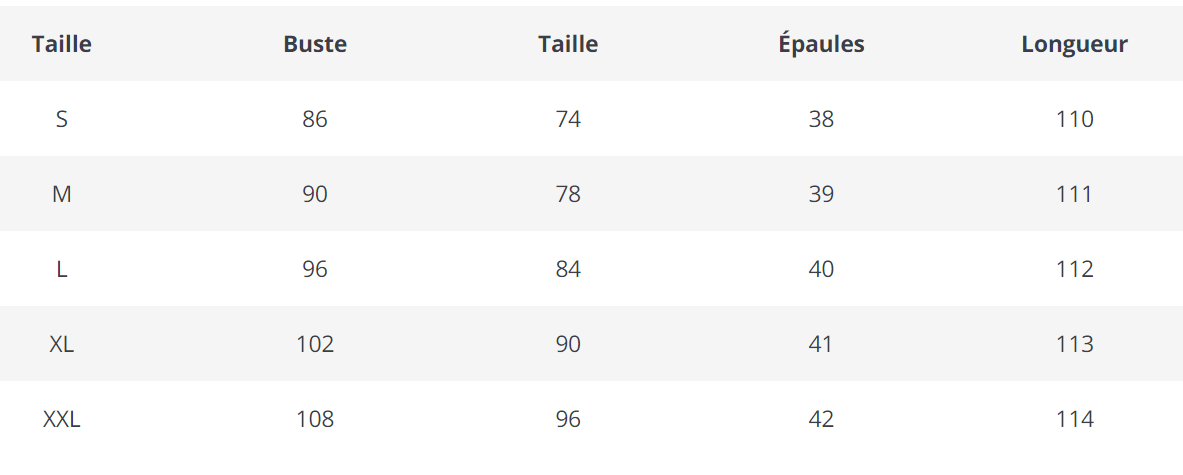
Task: Click waist value 74 in S row
Action: click(568, 119)
